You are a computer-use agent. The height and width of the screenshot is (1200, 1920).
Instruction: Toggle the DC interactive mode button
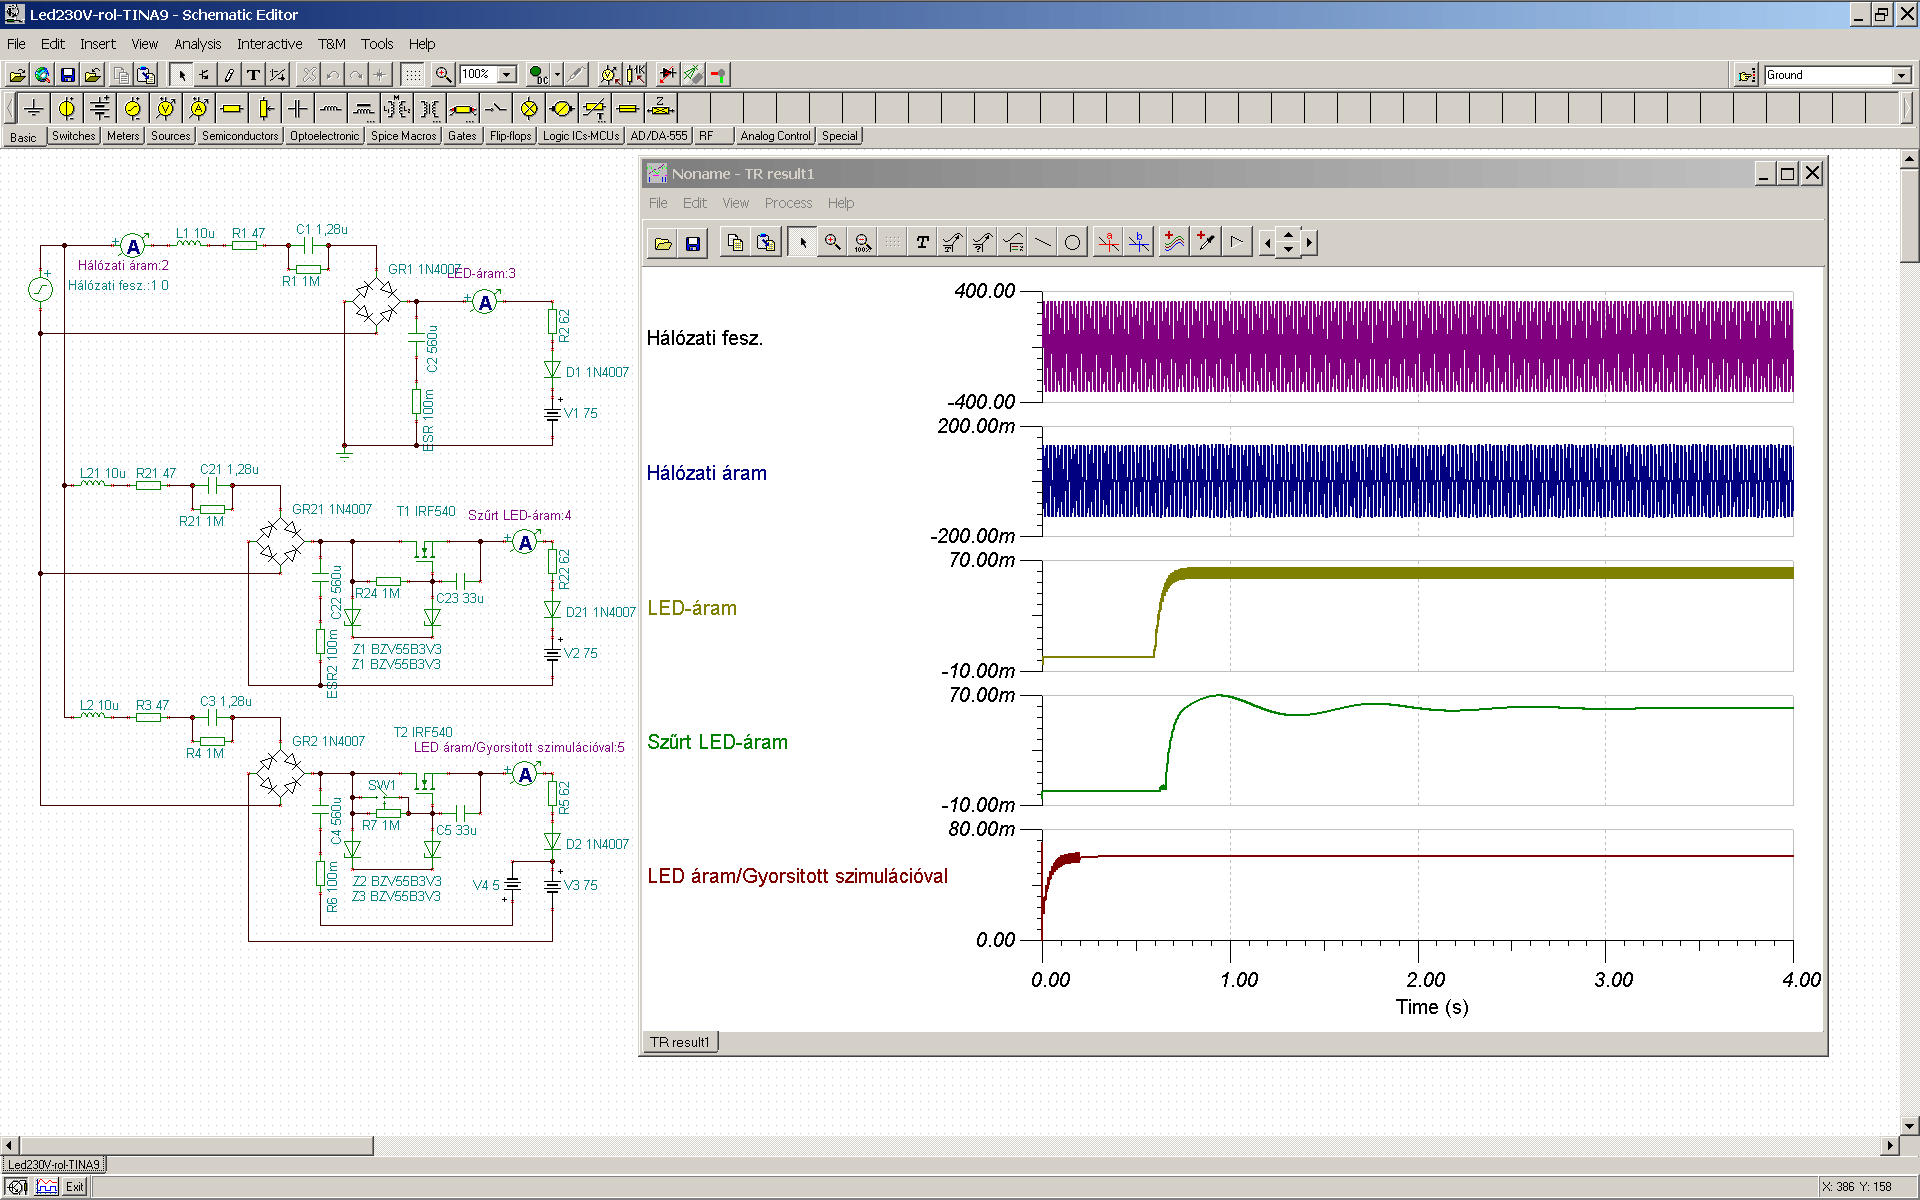point(539,75)
